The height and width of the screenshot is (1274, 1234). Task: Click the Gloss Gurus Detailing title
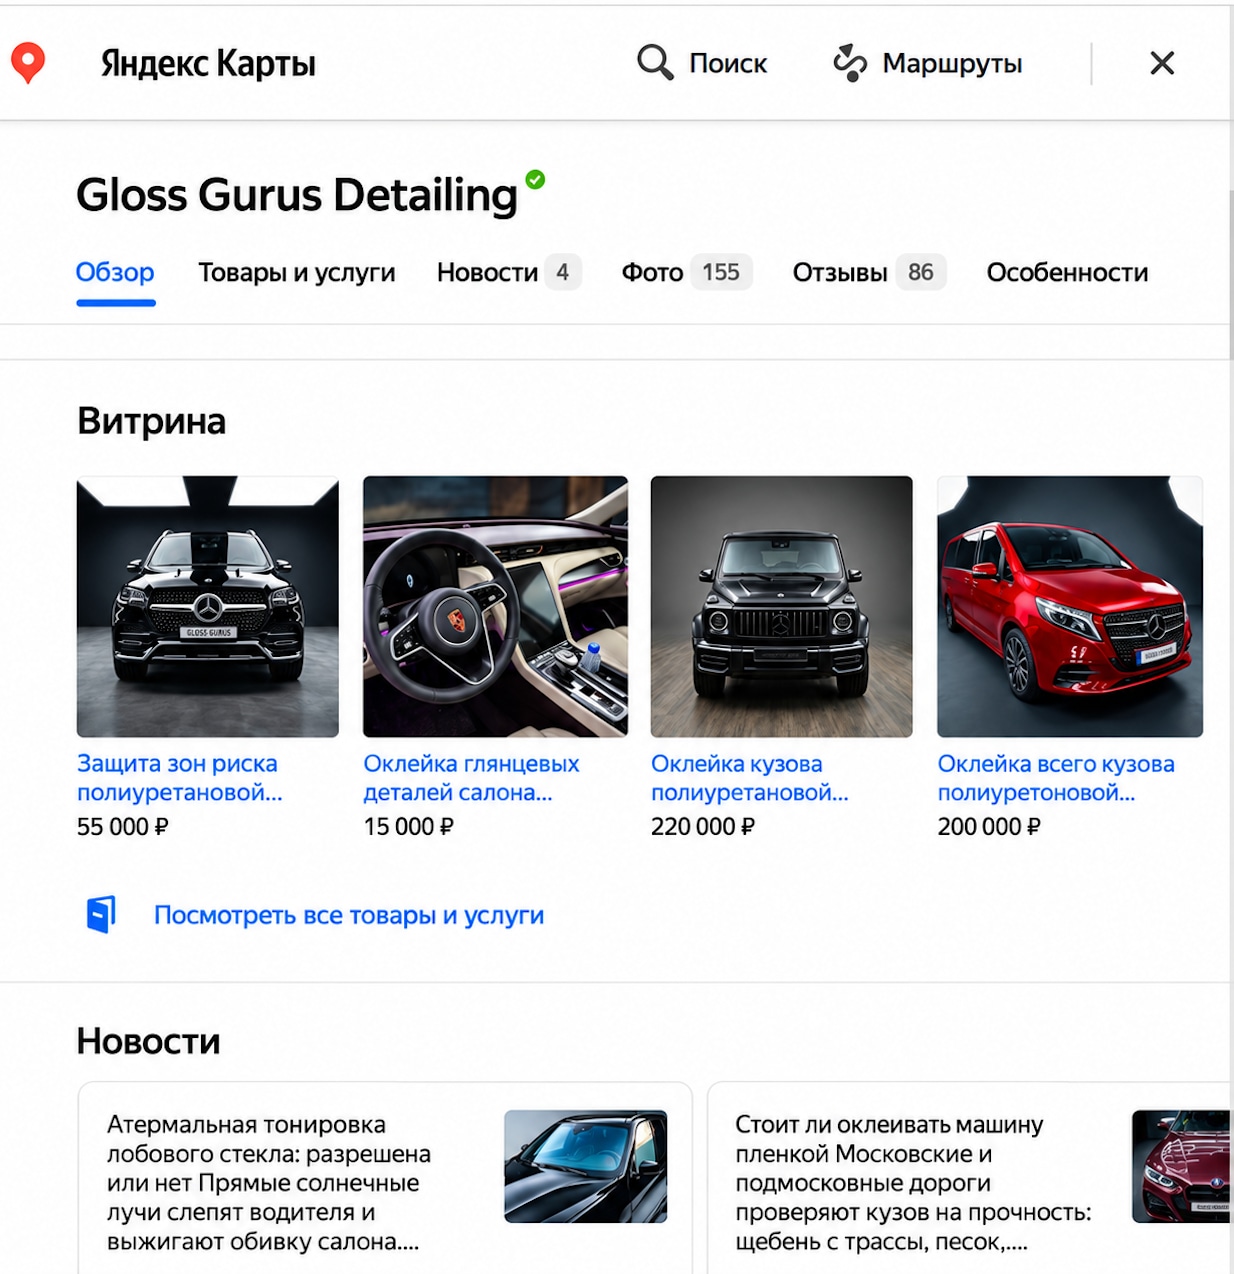(x=297, y=194)
